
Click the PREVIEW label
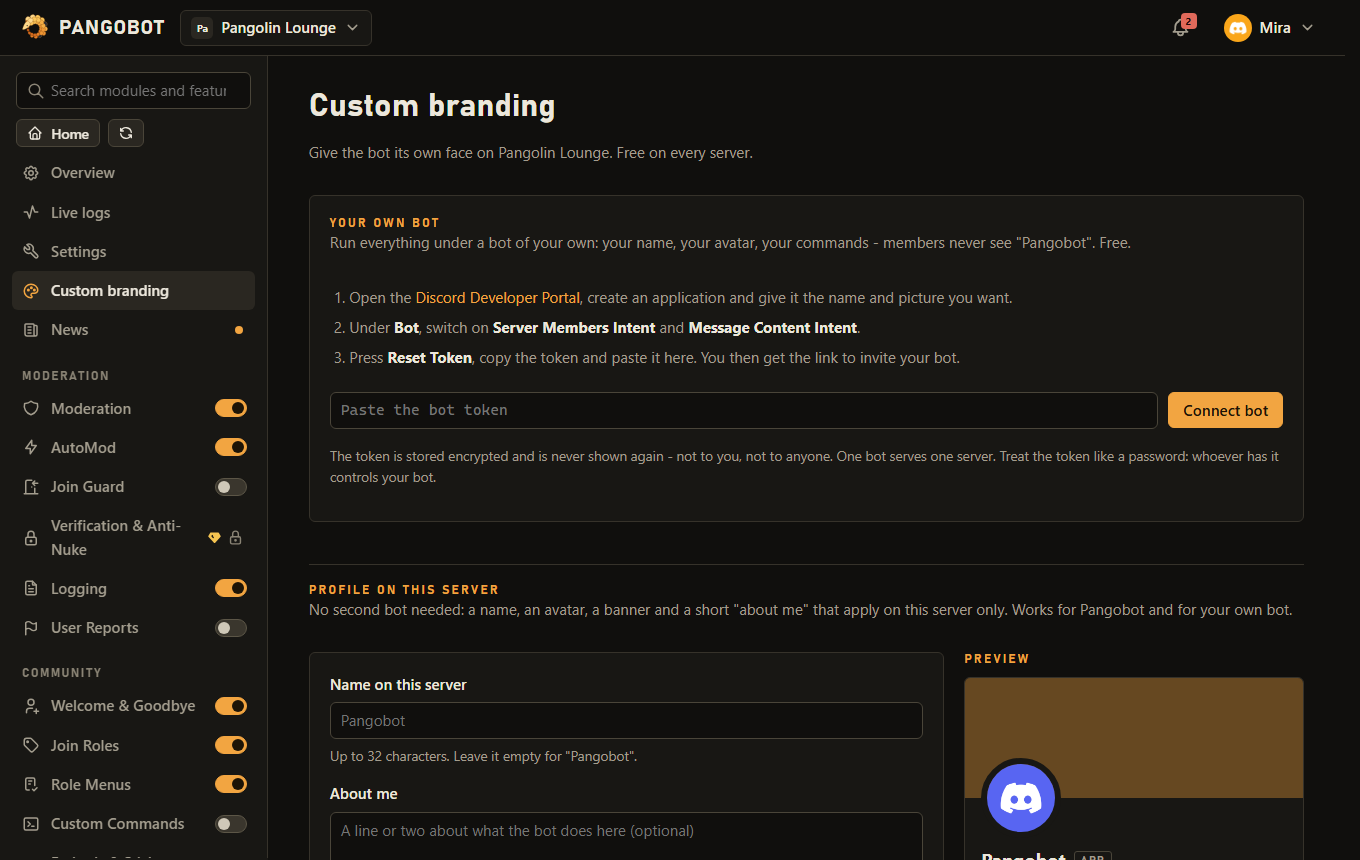pos(997,659)
